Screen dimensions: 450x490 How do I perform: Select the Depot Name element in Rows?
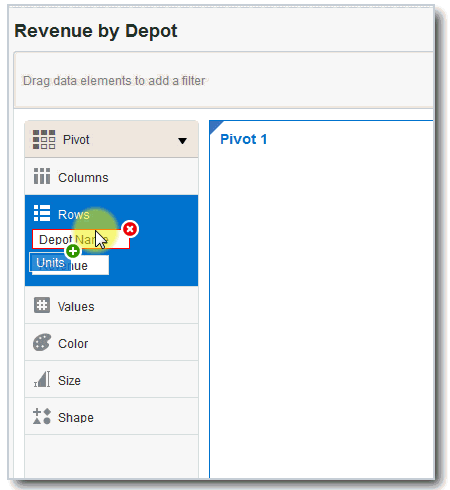(81, 239)
